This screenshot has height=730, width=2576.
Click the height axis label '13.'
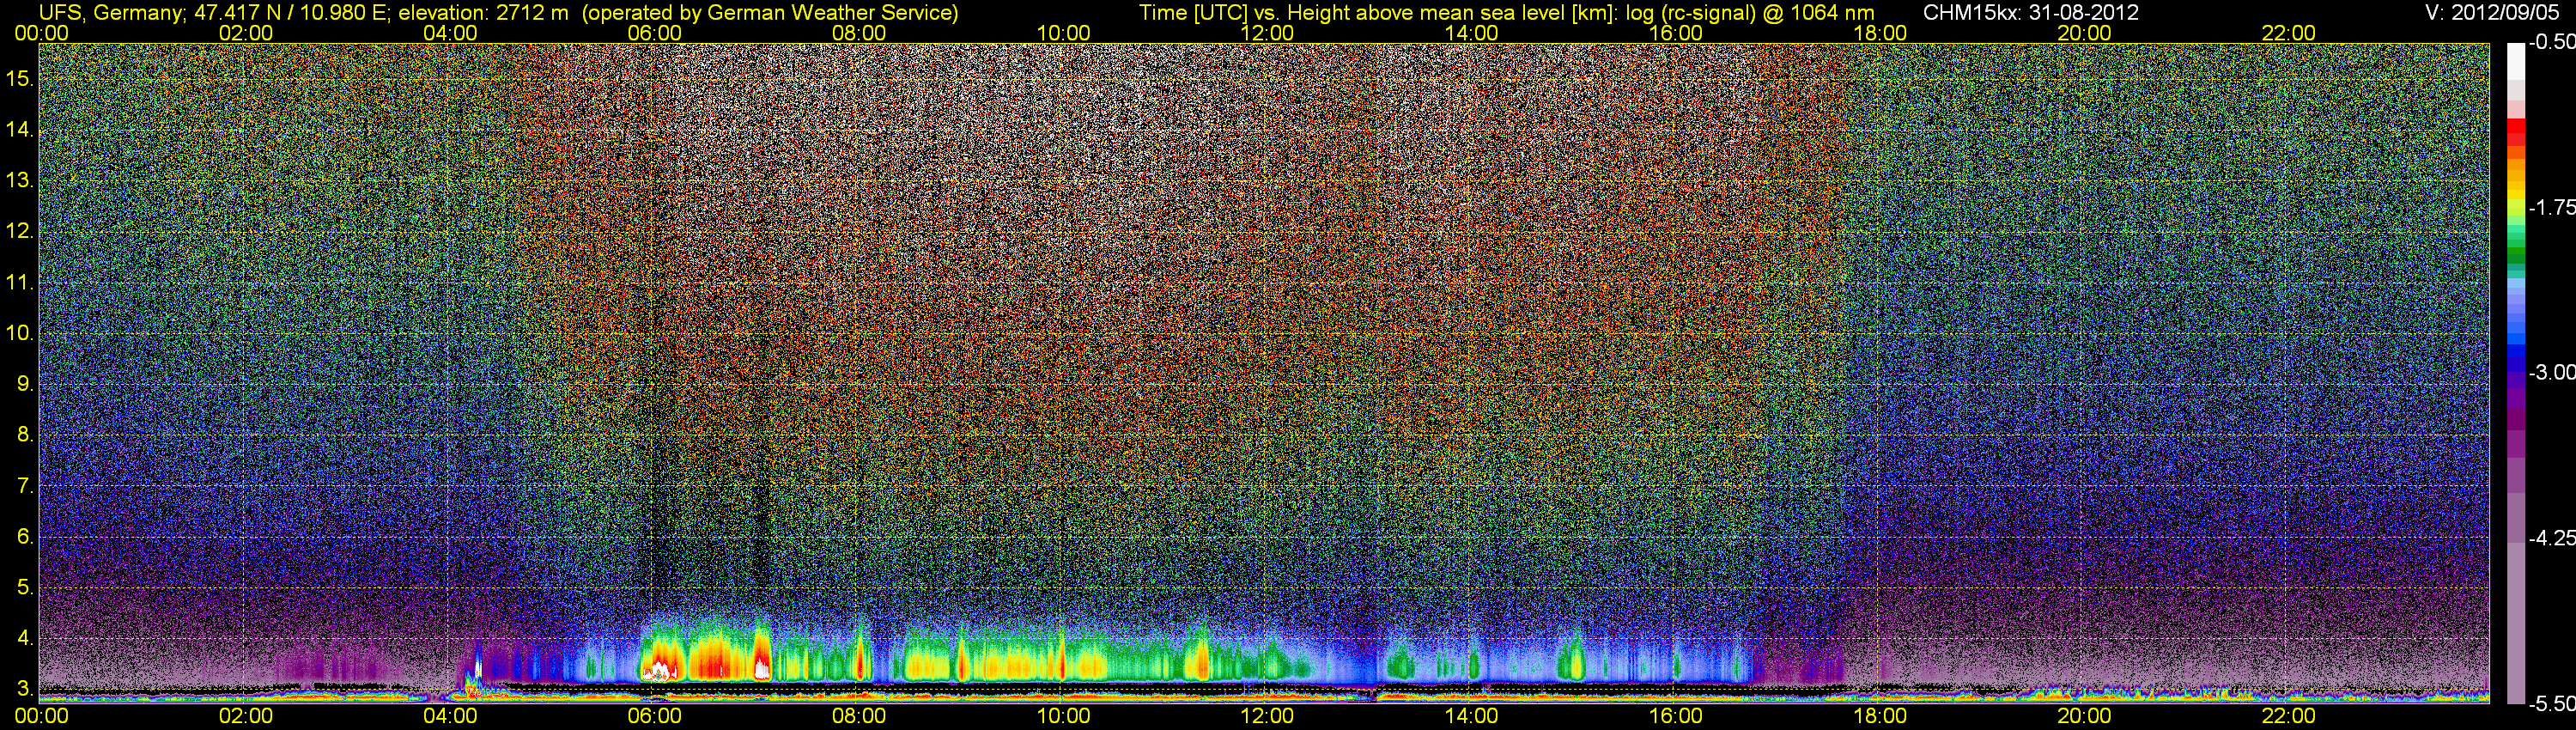pyautogui.click(x=19, y=180)
